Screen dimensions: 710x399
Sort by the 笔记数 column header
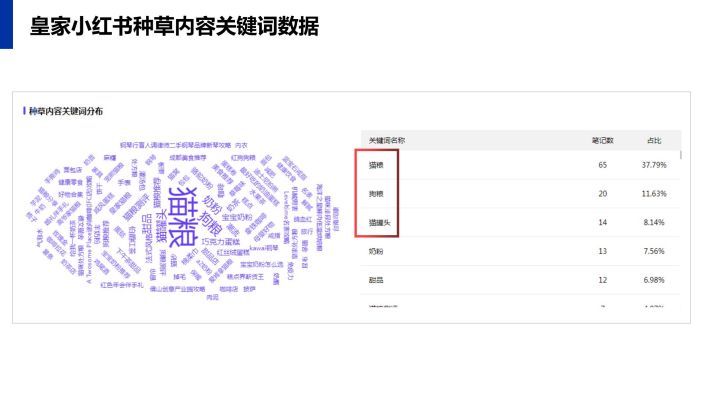click(602, 141)
